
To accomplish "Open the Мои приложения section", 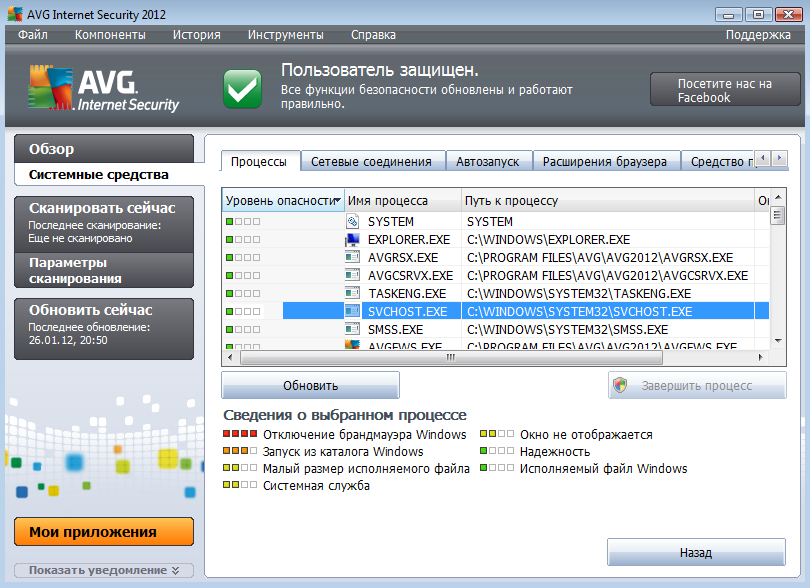I will click(x=104, y=532).
